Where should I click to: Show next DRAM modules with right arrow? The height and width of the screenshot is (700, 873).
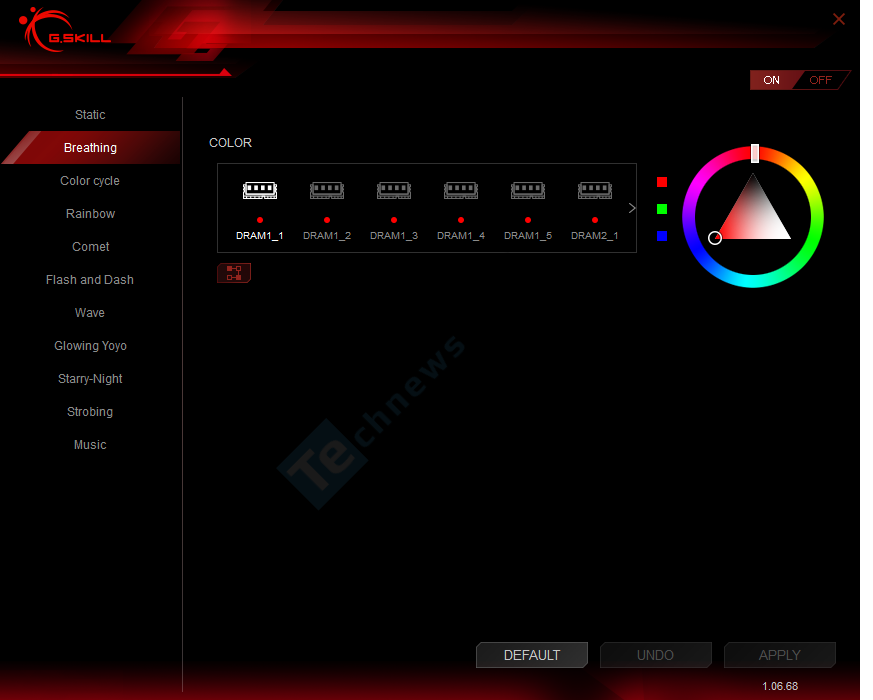tap(631, 208)
